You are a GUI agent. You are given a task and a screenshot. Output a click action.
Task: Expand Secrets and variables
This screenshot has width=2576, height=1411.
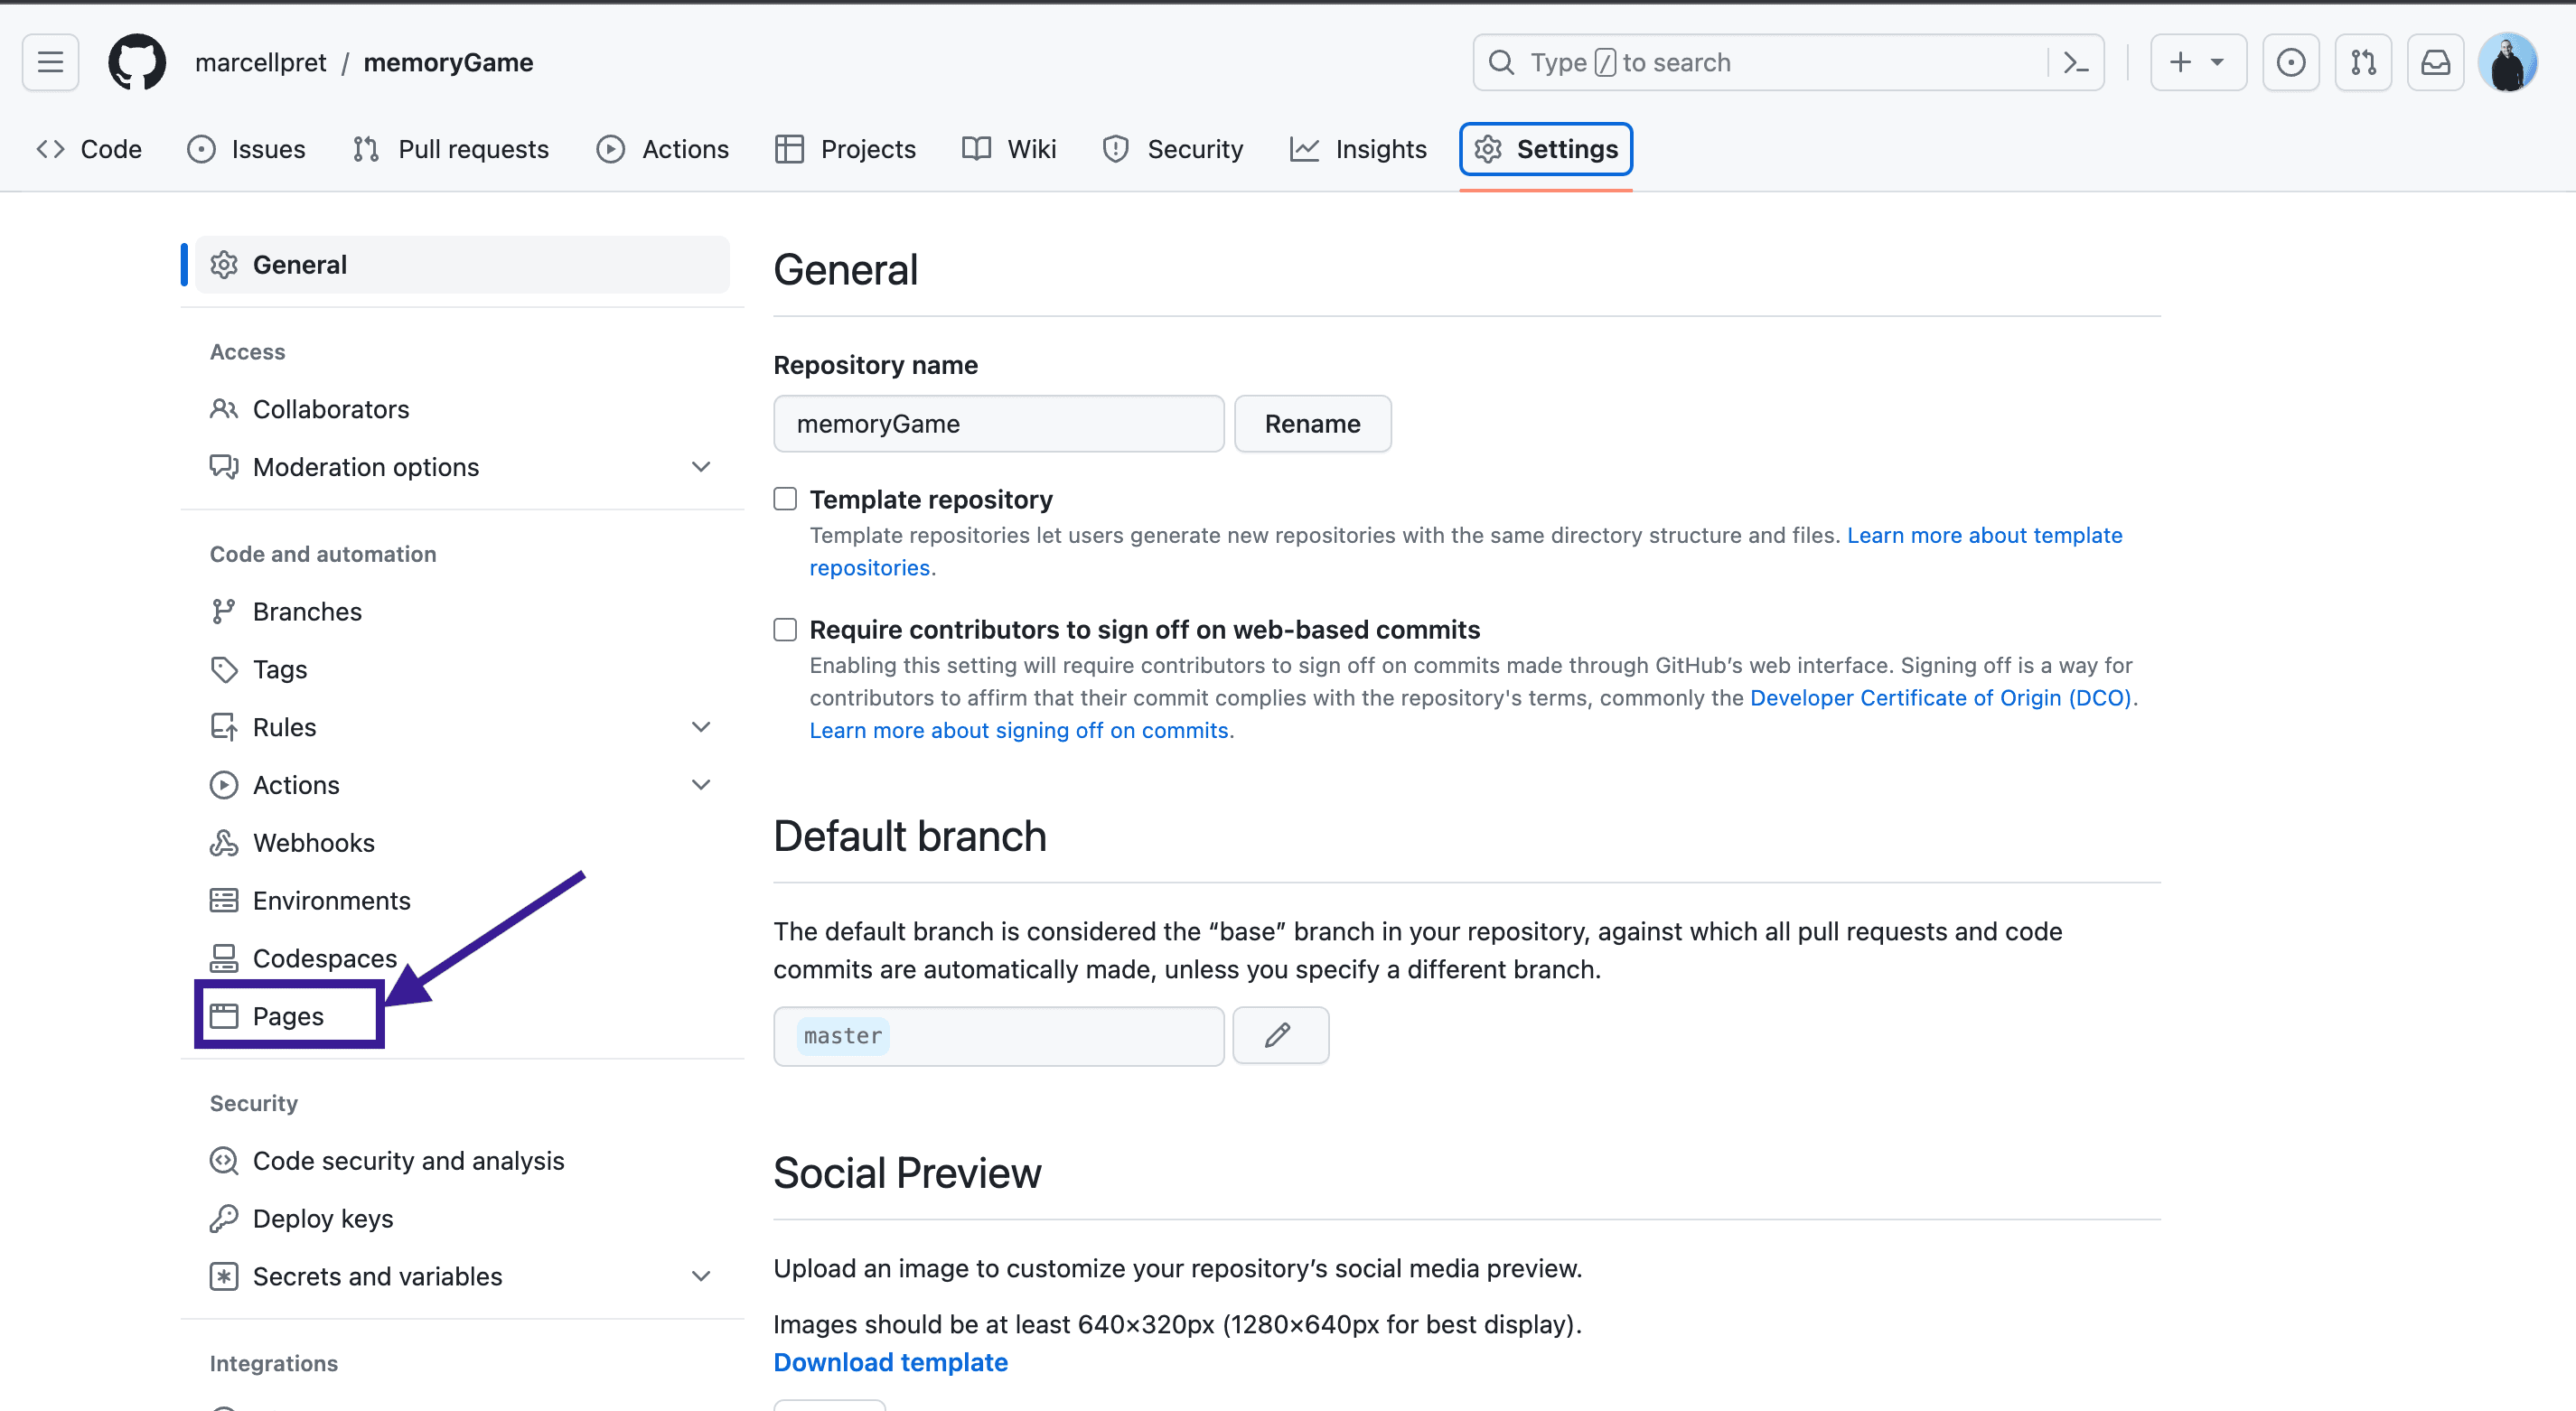[701, 1276]
